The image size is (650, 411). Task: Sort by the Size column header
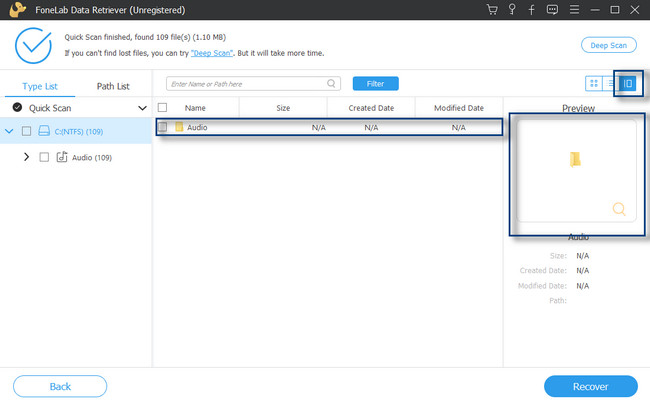(x=283, y=108)
